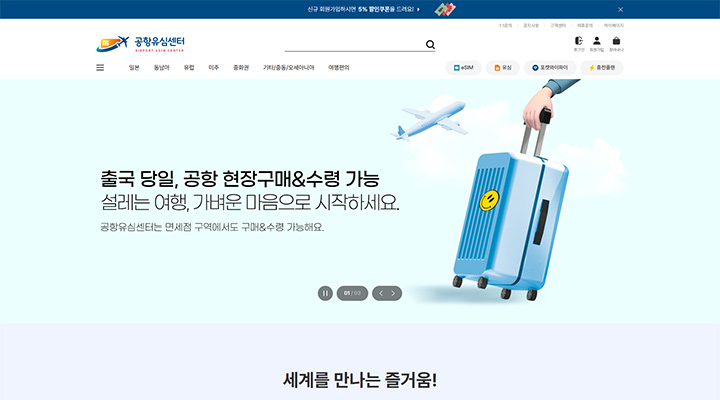This screenshot has height=400, width=720.
Task: Click inside the search input field
Action: (x=354, y=45)
